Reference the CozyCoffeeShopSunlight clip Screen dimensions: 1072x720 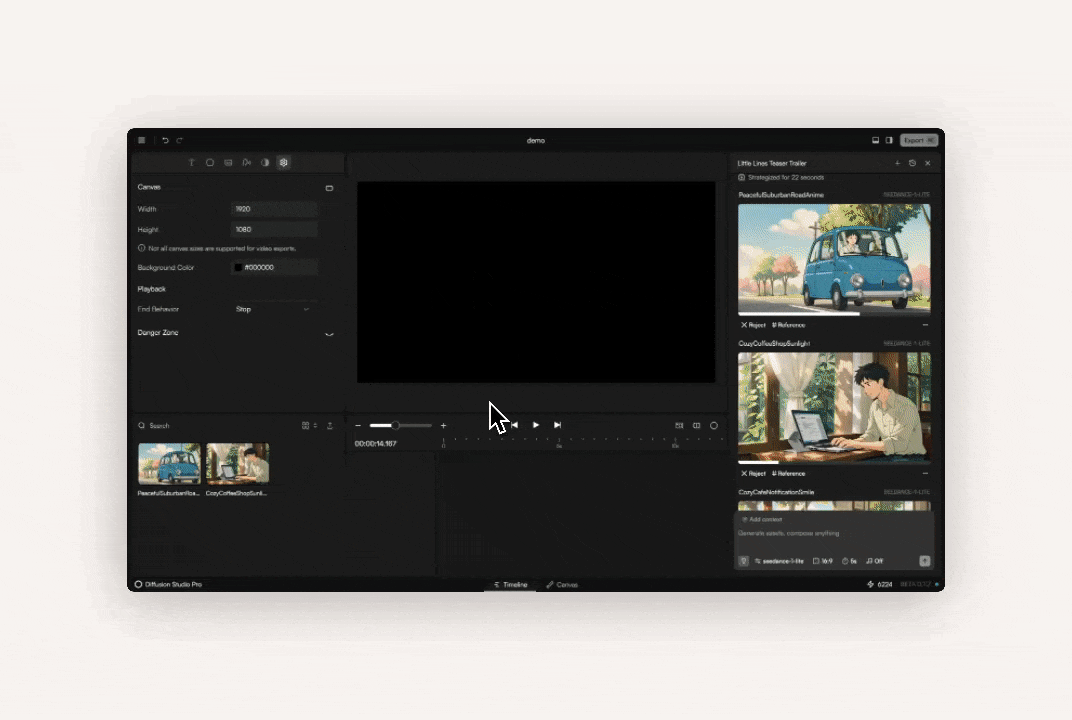coord(788,474)
